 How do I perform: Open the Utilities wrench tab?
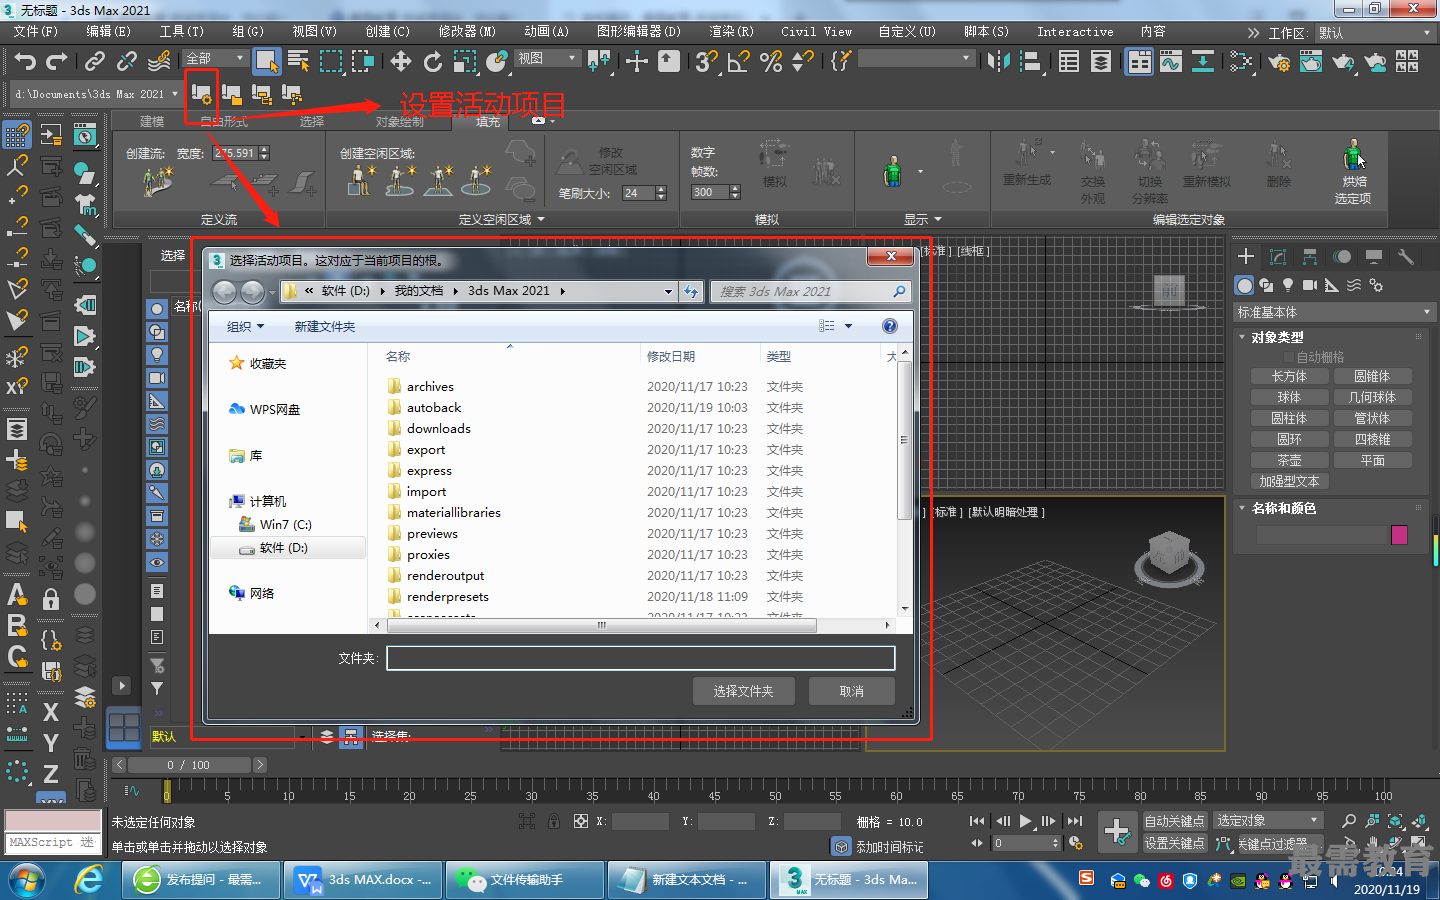[1405, 257]
